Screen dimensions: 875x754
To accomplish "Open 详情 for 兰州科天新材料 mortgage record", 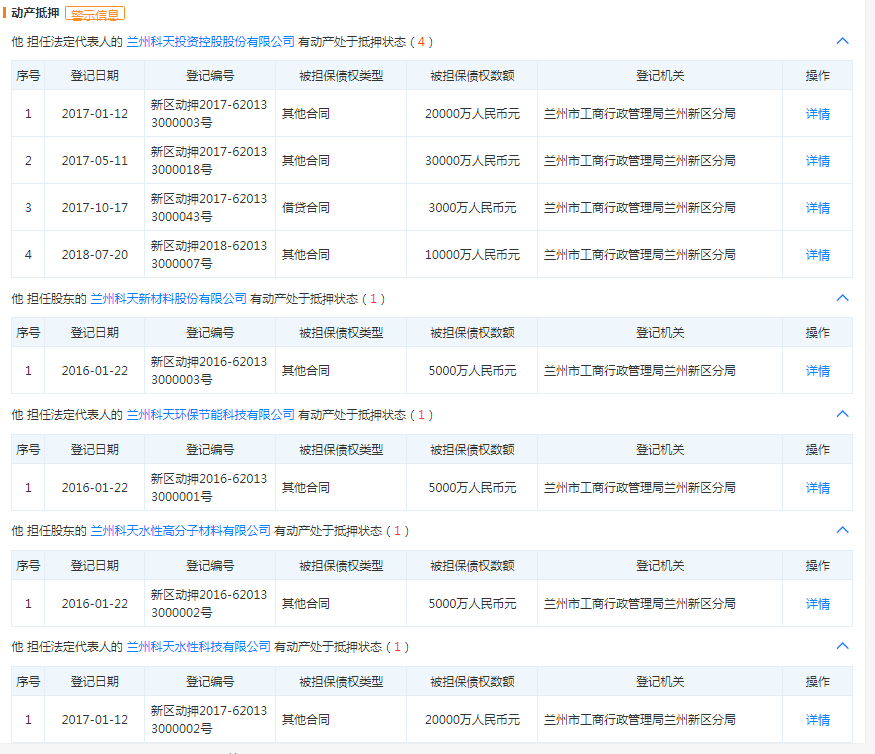I will (817, 371).
